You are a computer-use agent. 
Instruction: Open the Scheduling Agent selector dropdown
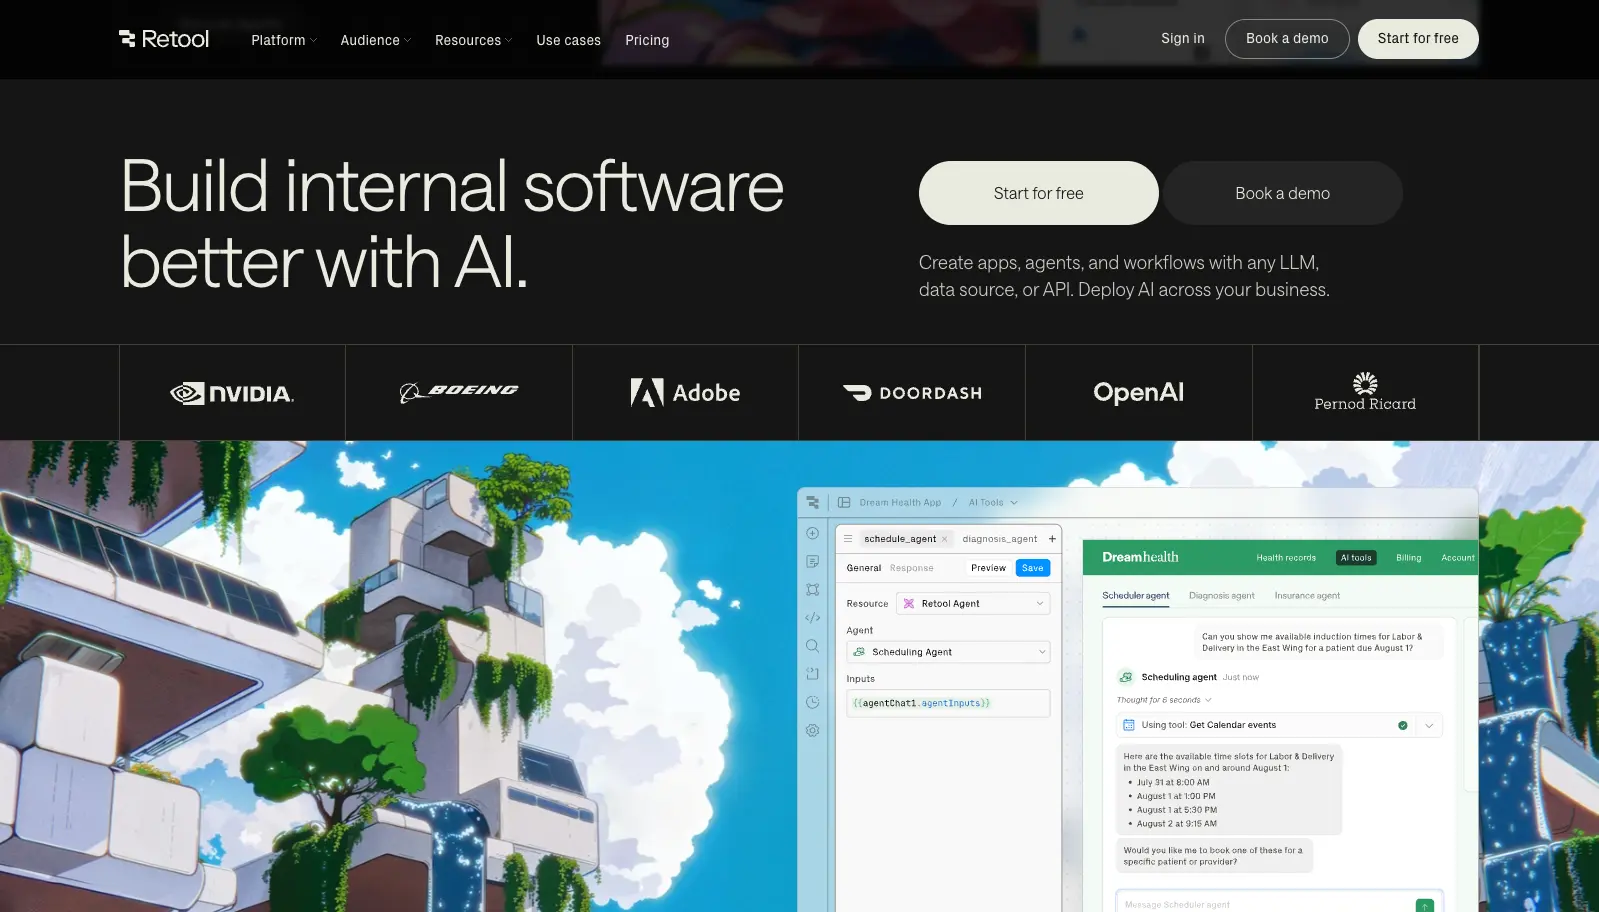[948, 652]
